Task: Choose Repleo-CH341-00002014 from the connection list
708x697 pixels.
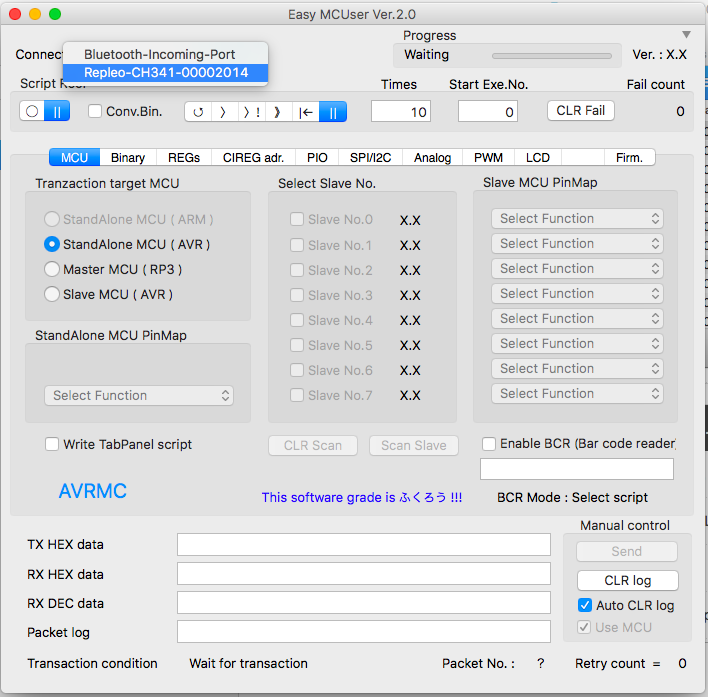Action: [x=165, y=73]
